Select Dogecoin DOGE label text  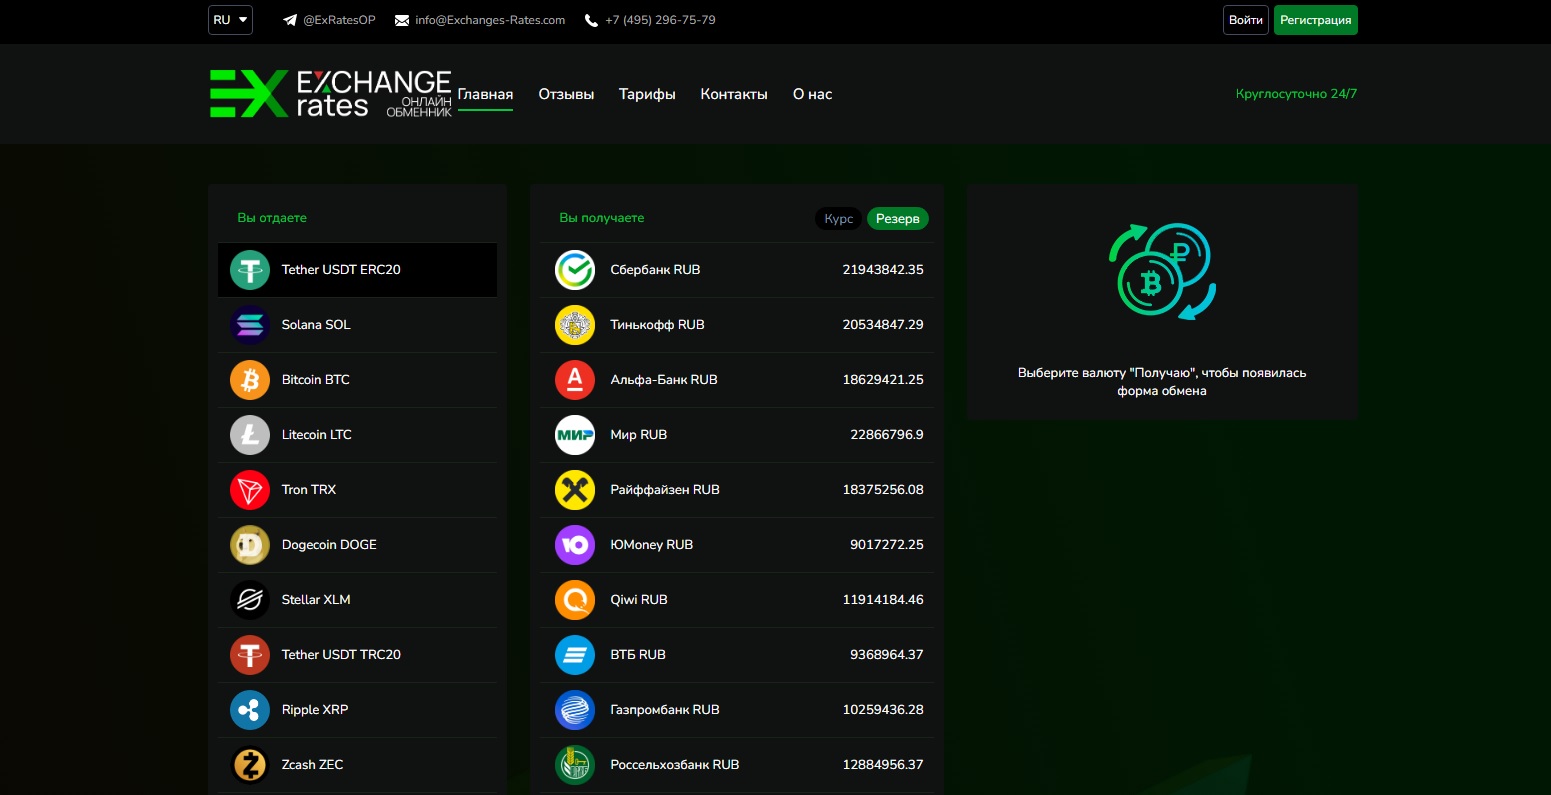click(329, 545)
